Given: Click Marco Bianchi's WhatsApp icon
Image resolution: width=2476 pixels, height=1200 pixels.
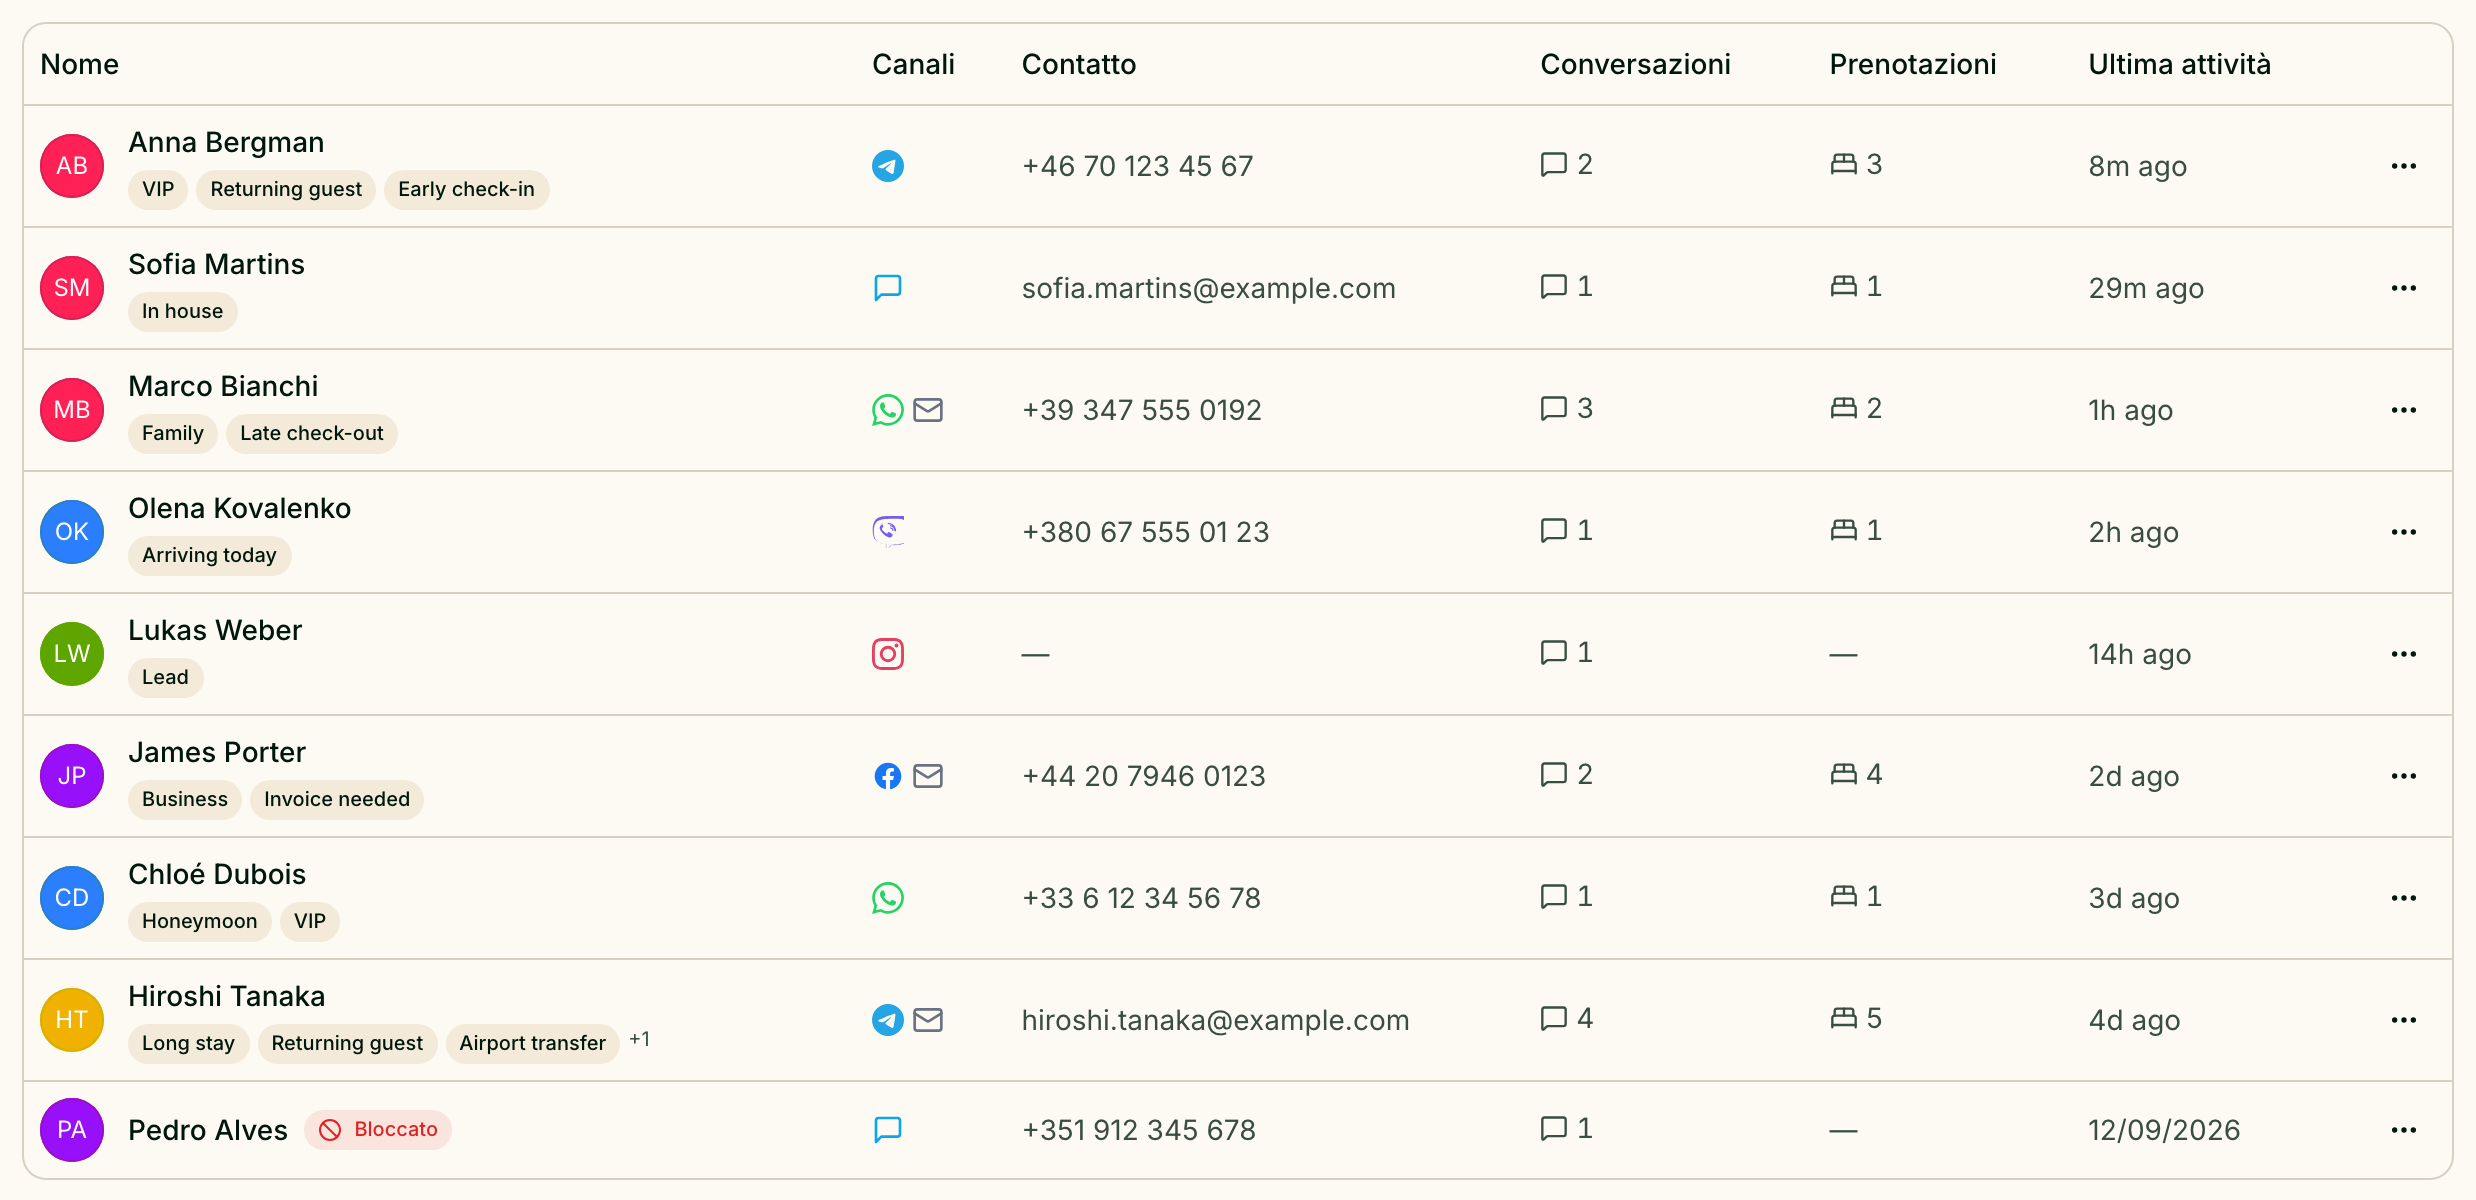Looking at the screenshot, I should [888, 410].
